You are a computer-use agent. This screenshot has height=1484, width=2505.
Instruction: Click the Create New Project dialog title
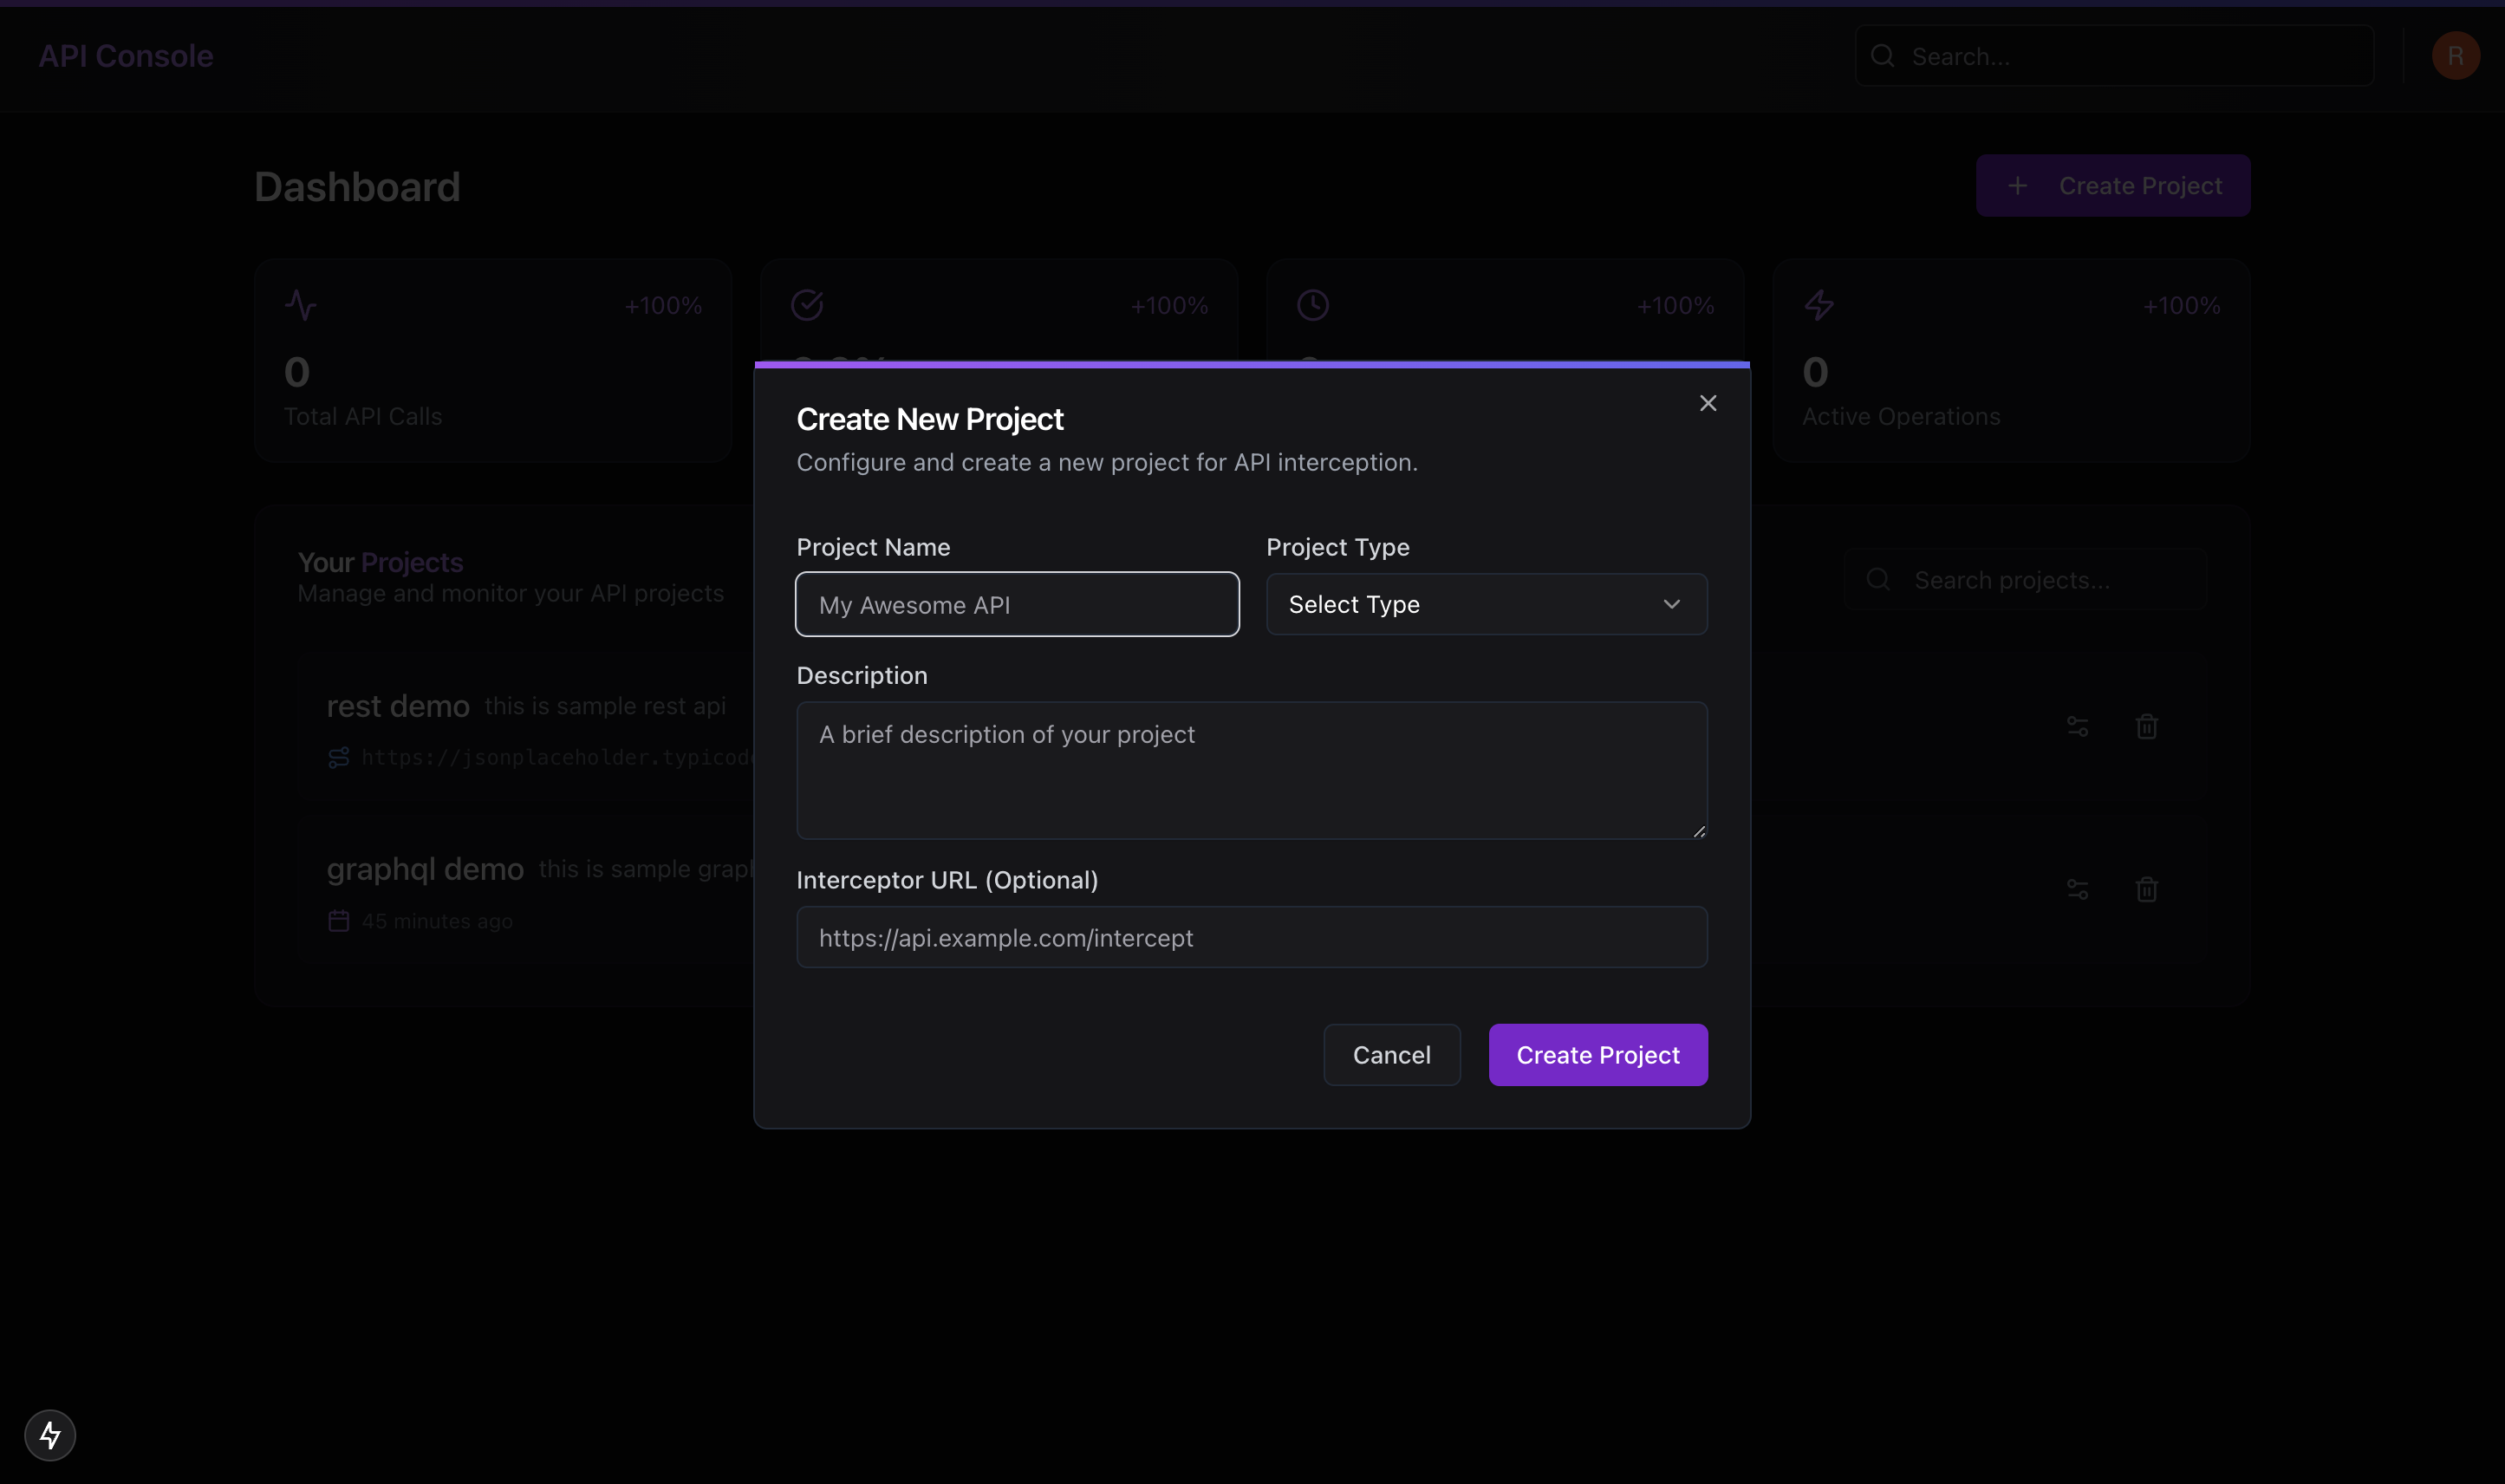929,419
